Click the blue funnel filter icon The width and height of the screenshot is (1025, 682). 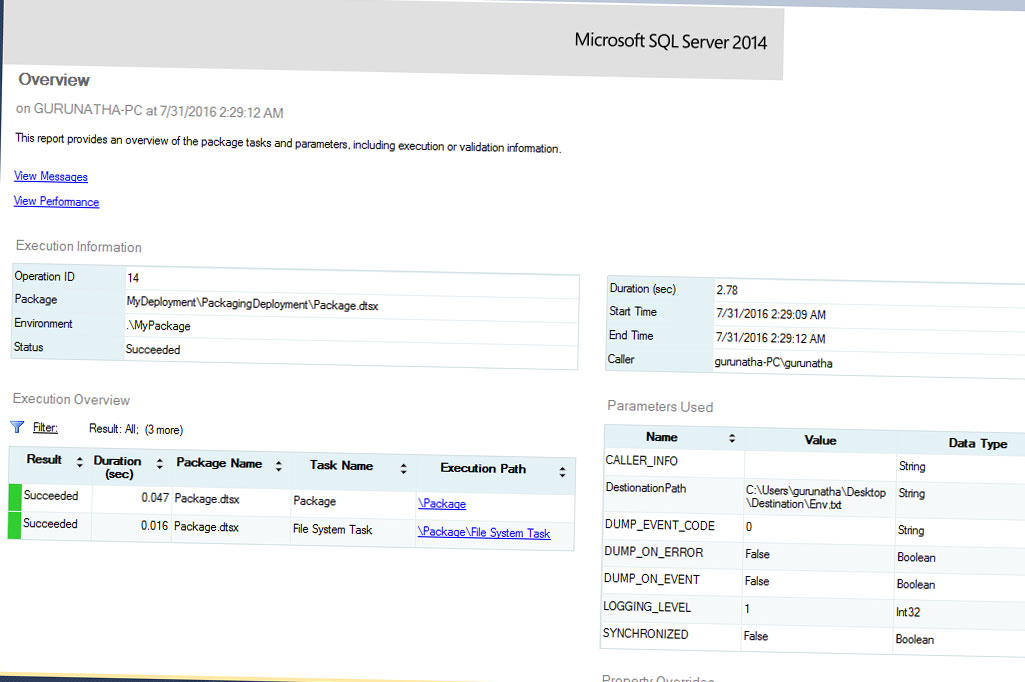click(x=18, y=427)
